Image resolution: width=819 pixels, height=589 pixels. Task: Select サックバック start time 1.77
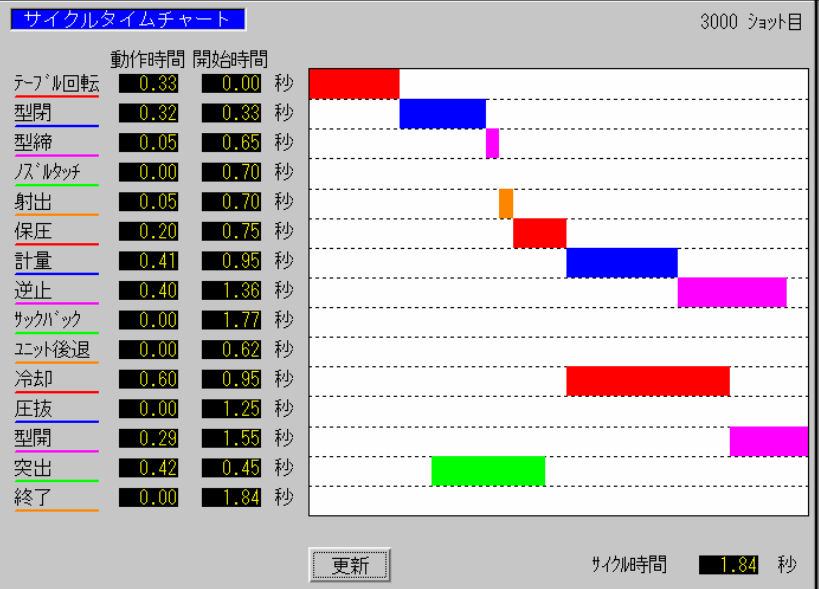231,320
